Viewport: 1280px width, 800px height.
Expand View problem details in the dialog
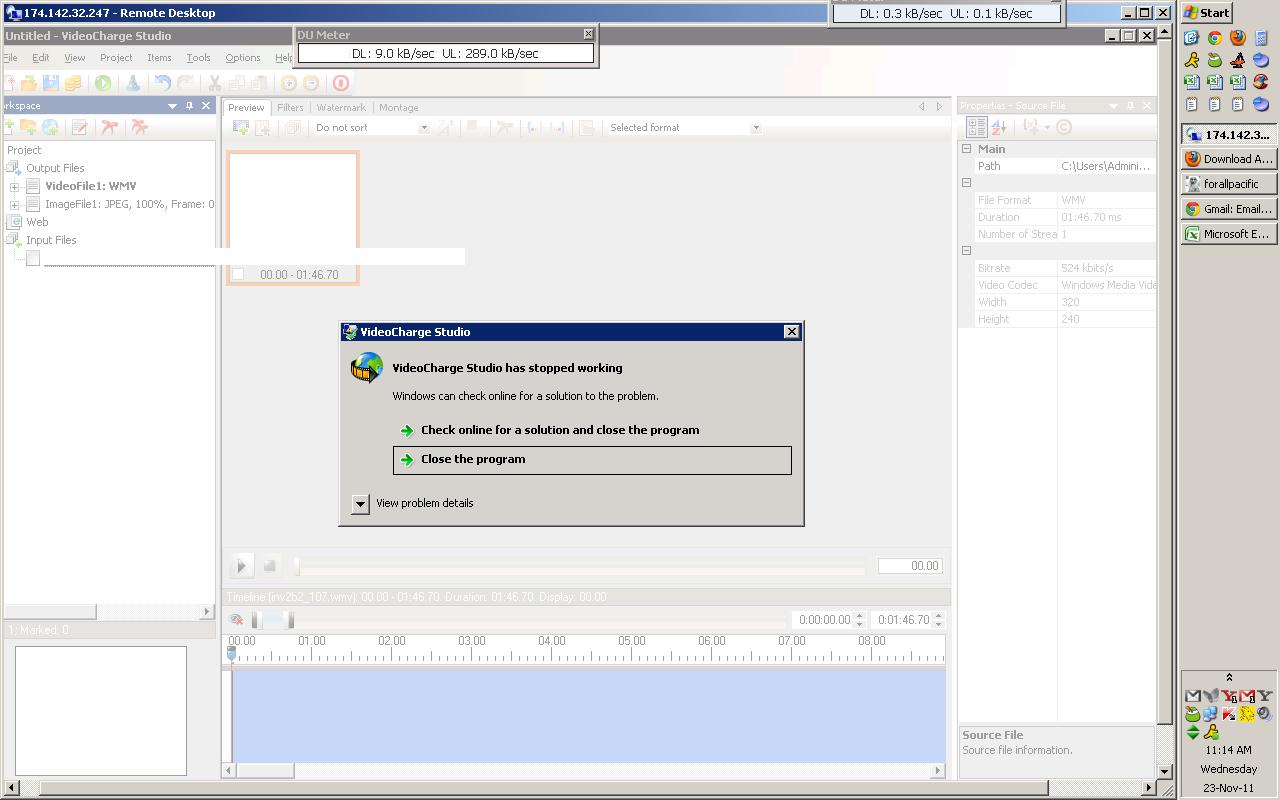point(360,503)
